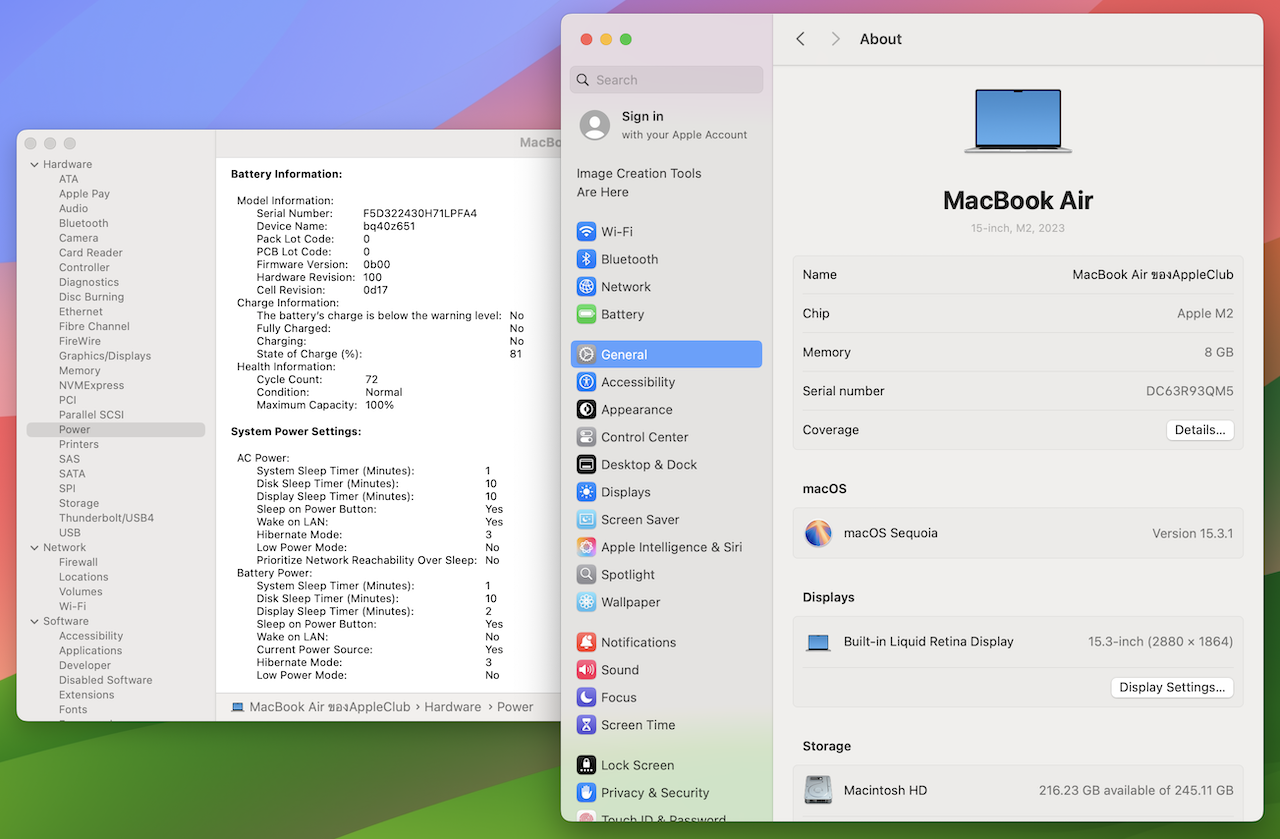Open Wallpaper settings

pyautogui.click(x=666, y=602)
